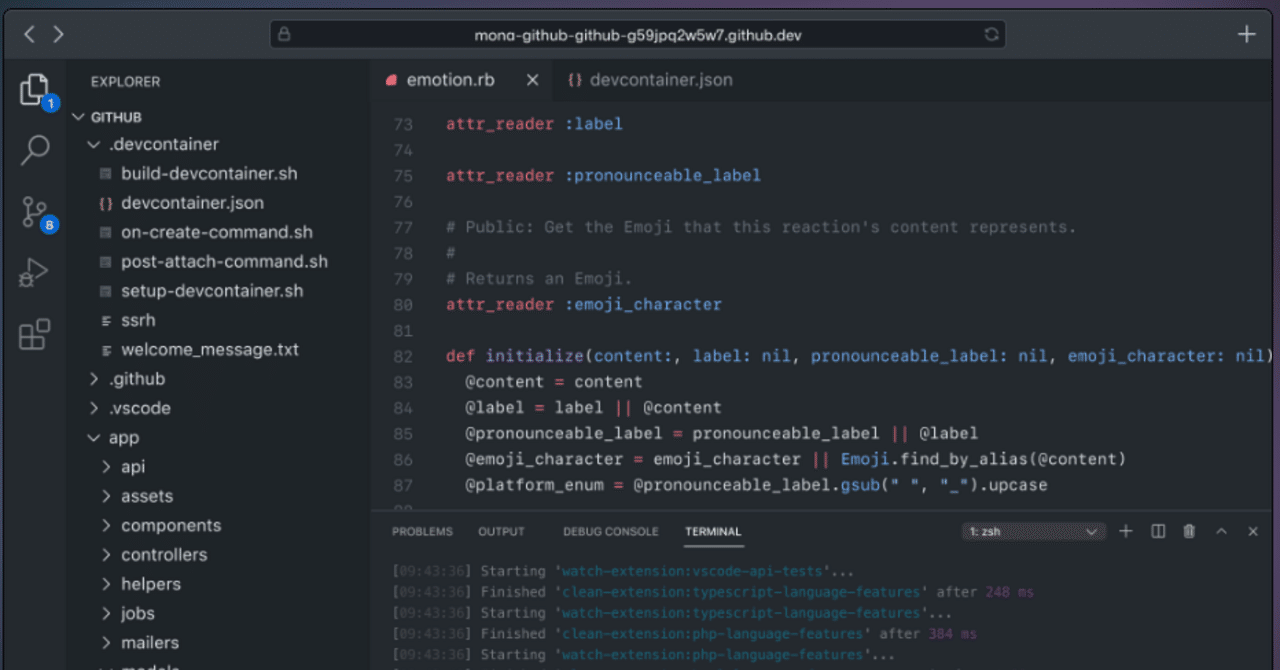
Task: Open the DEBUG CONSOLE tab
Action: pos(610,532)
